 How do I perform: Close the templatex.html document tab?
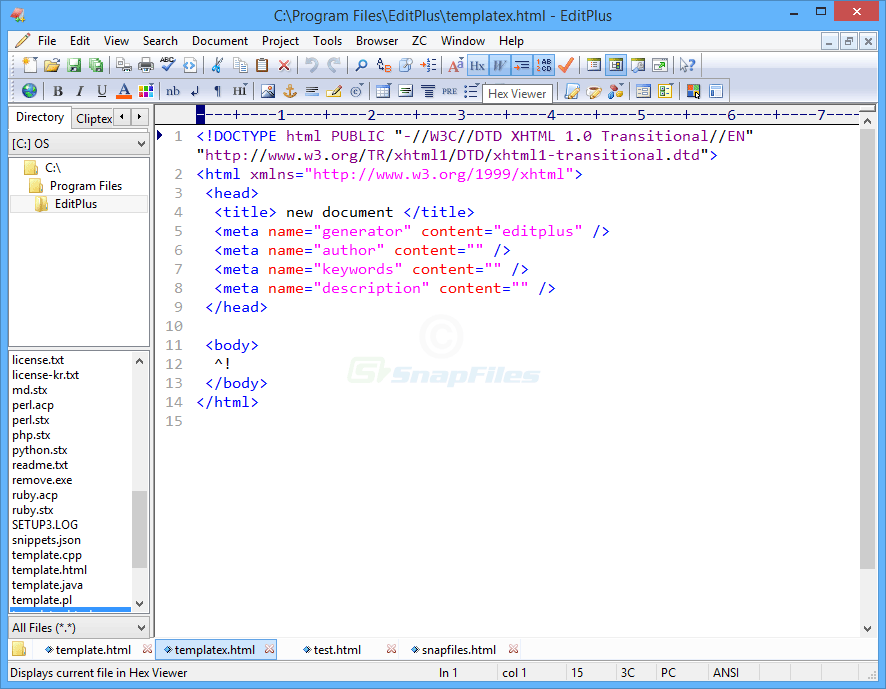(x=270, y=649)
